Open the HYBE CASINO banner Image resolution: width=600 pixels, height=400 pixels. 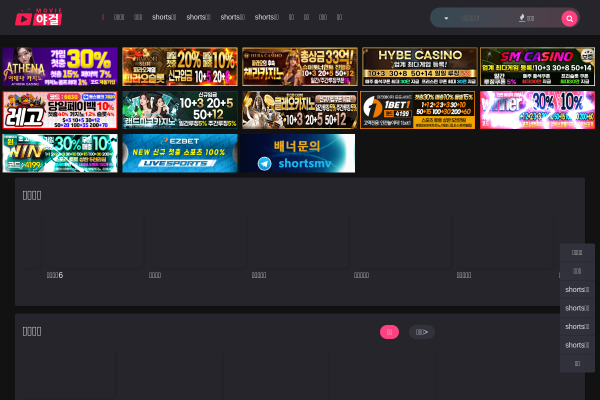[x=420, y=67]
